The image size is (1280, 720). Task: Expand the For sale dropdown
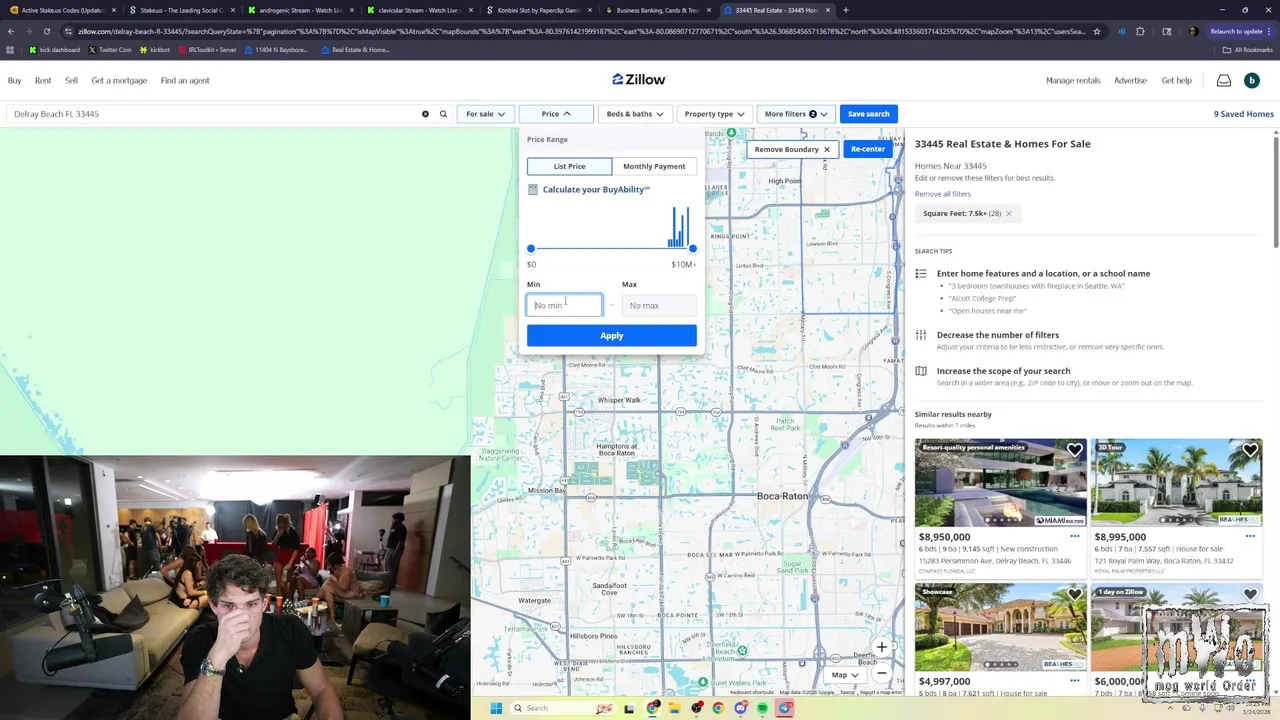point(487,114)
